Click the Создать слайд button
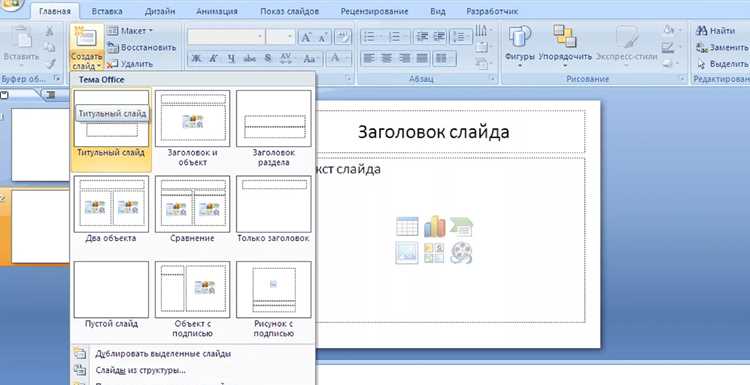750x385 pixels. (87, 48)
